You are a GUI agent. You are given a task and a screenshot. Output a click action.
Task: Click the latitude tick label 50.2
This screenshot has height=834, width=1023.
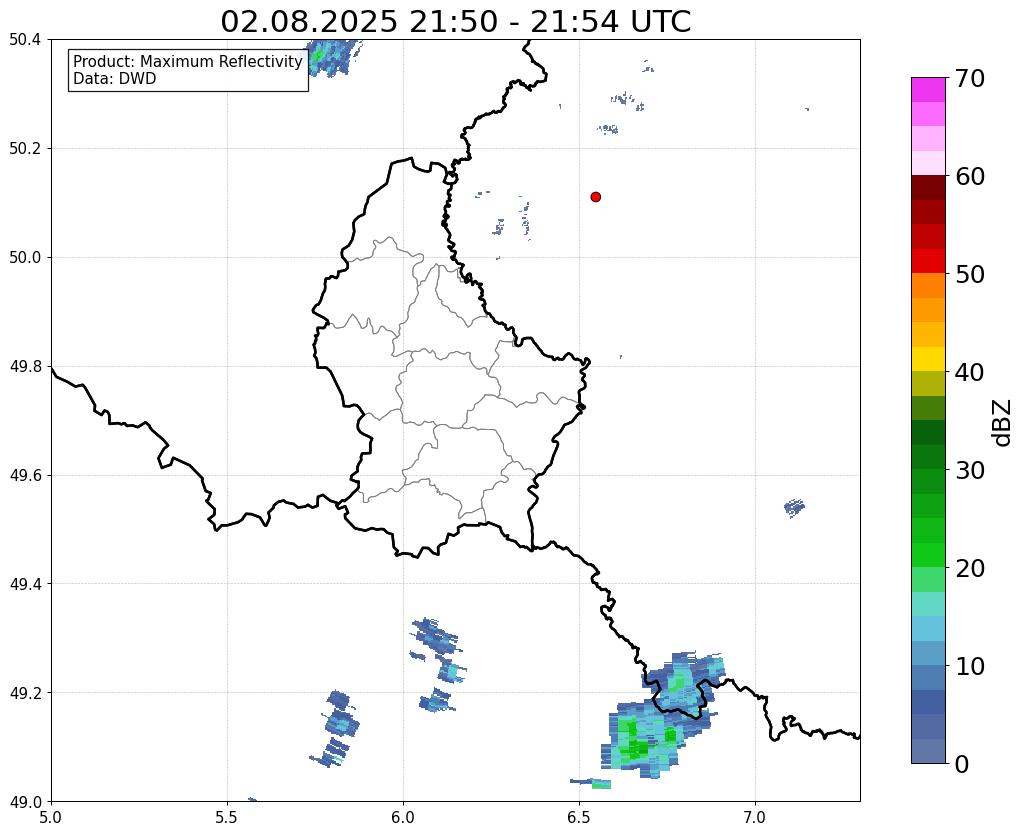click(25, 149)
